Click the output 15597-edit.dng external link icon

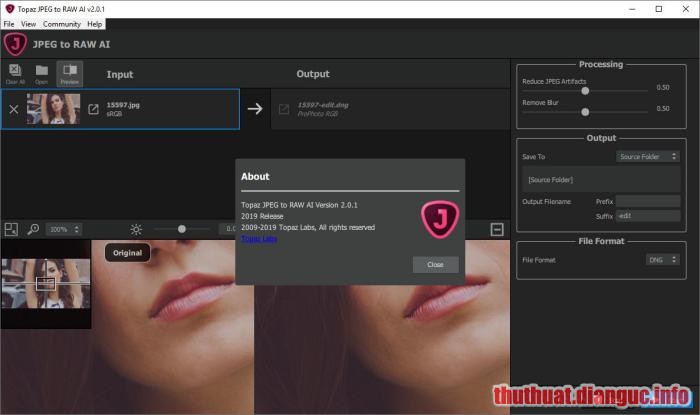click(284, 109)
